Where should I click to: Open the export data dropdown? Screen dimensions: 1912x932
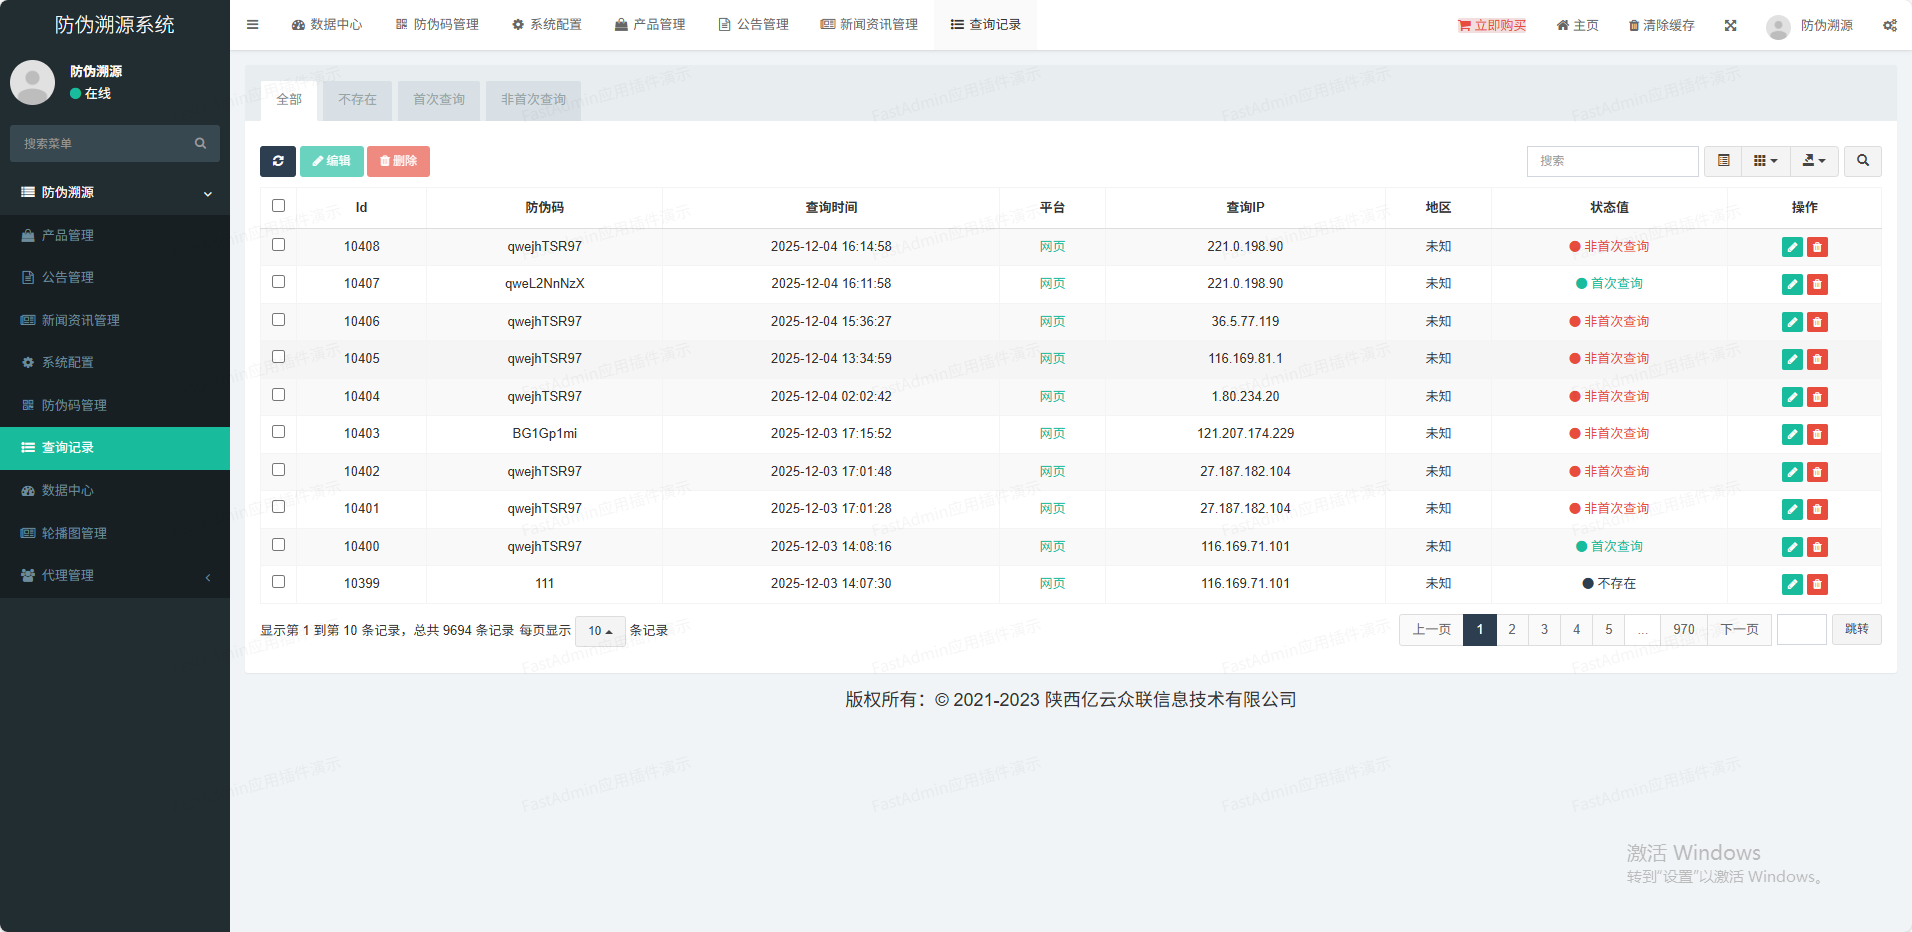point(1813,161)
